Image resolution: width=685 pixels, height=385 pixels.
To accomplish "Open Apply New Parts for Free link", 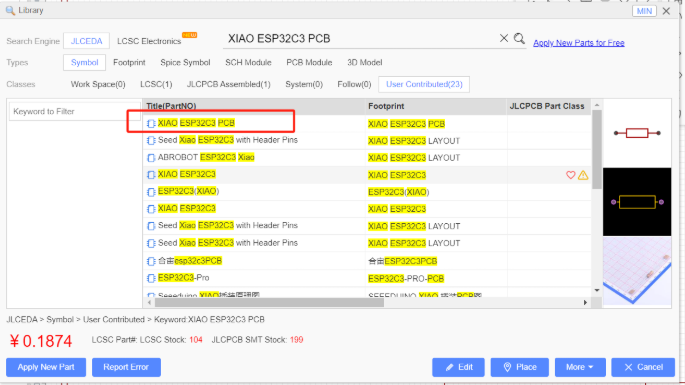I will tap(579, 43).
